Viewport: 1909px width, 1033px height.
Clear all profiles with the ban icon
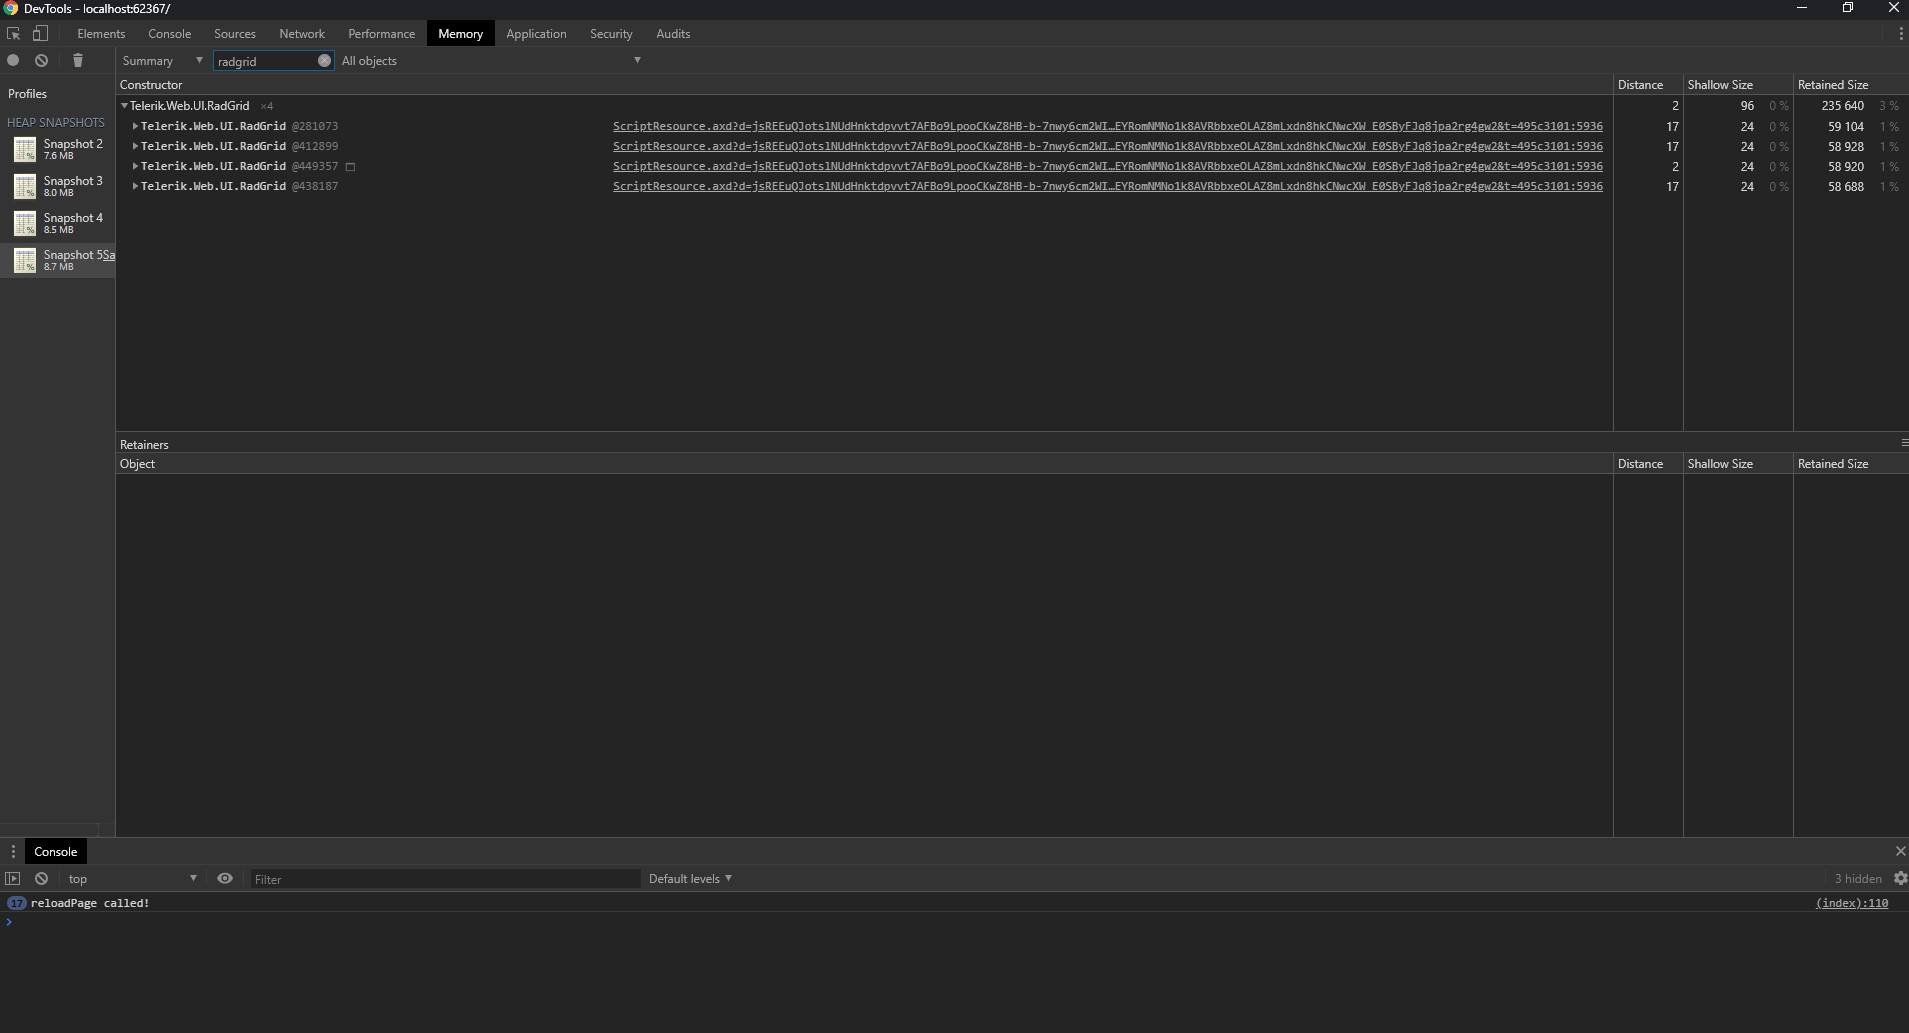pyautogui.click(x=41, y=61)
